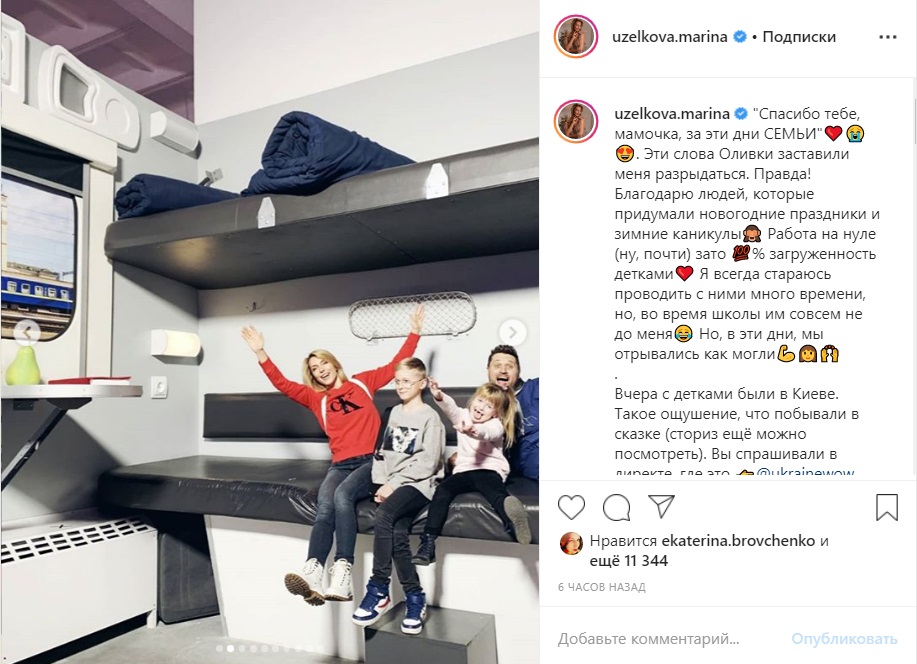Viewport: 917px width, 664px height.
Task: Open comments via speech bubble icon
Action: [x=616, y=507]
